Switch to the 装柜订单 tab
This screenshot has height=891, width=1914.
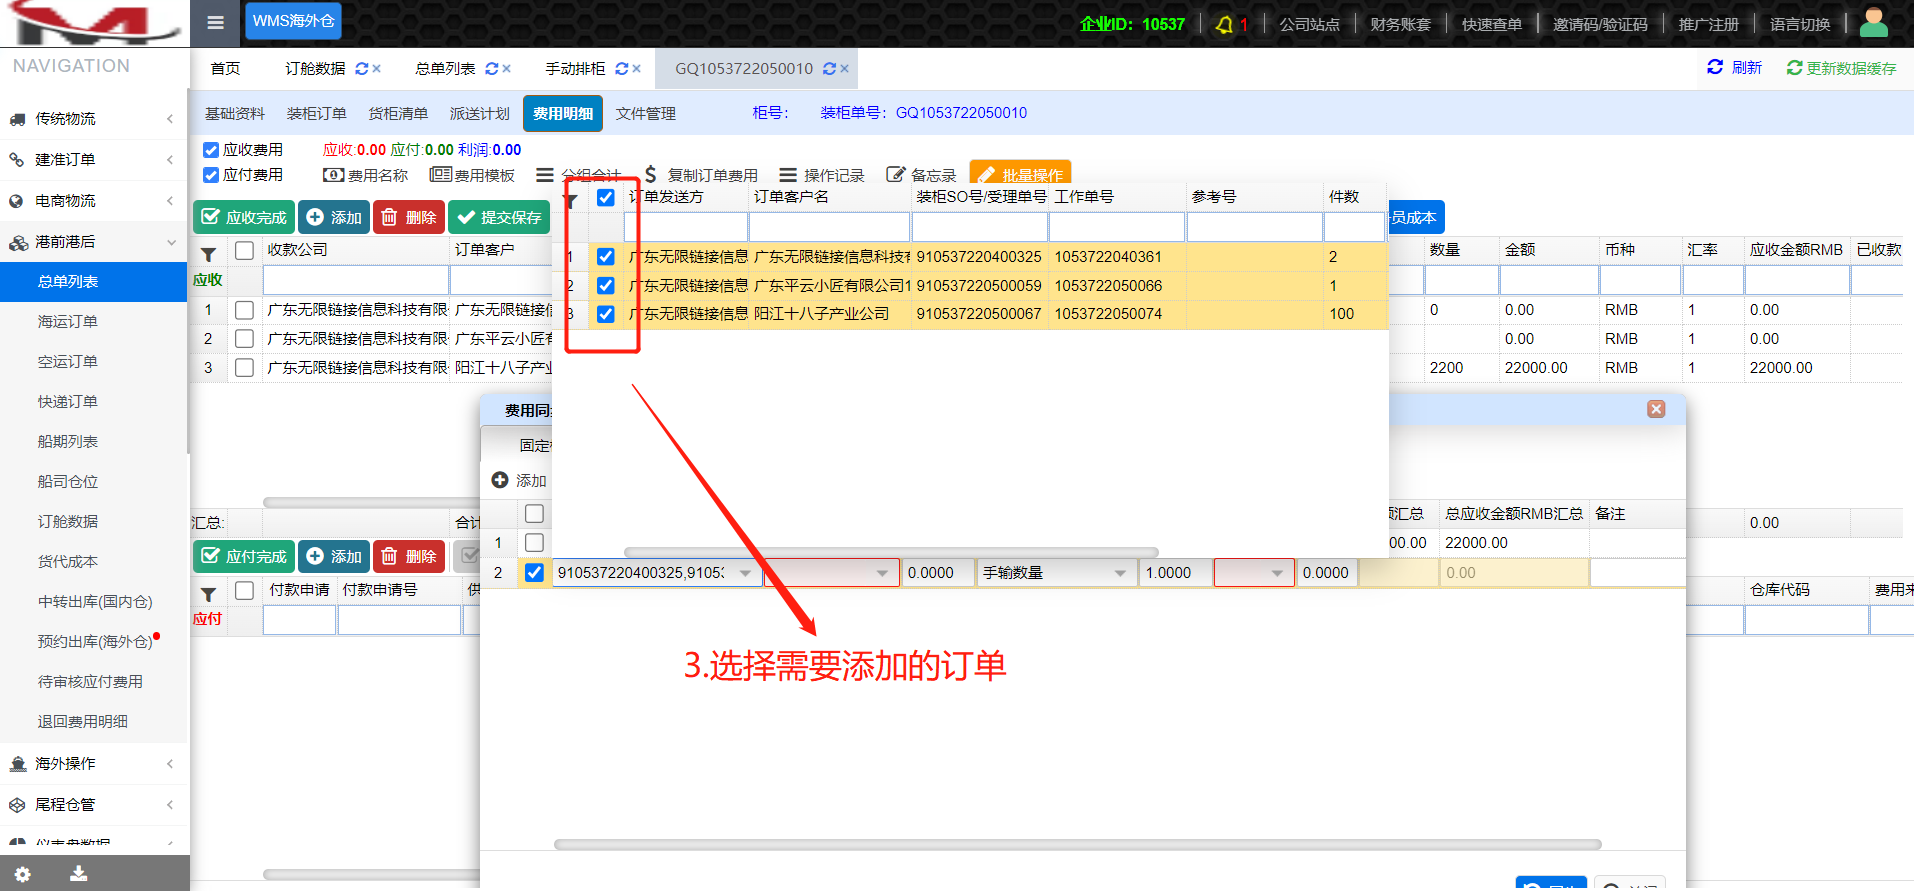point(317,114)
